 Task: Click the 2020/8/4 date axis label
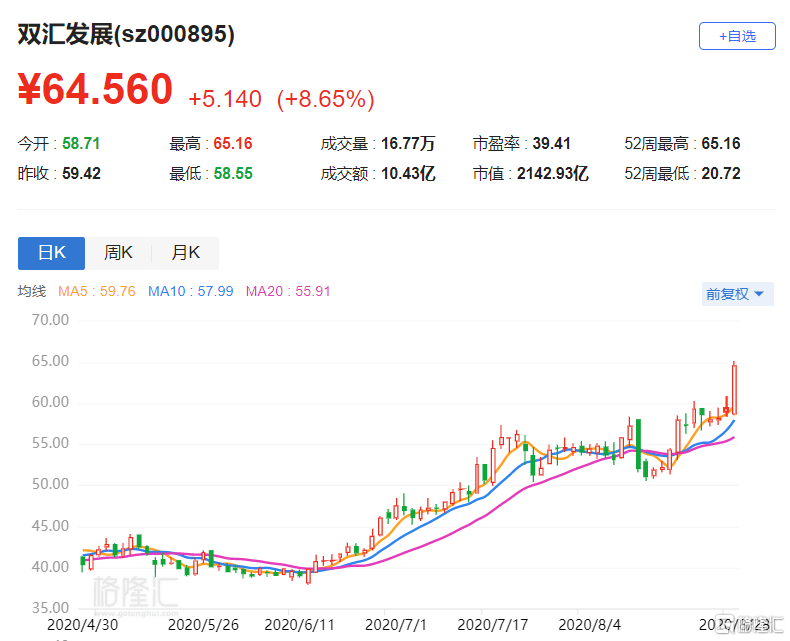click(x=589, y=625)
